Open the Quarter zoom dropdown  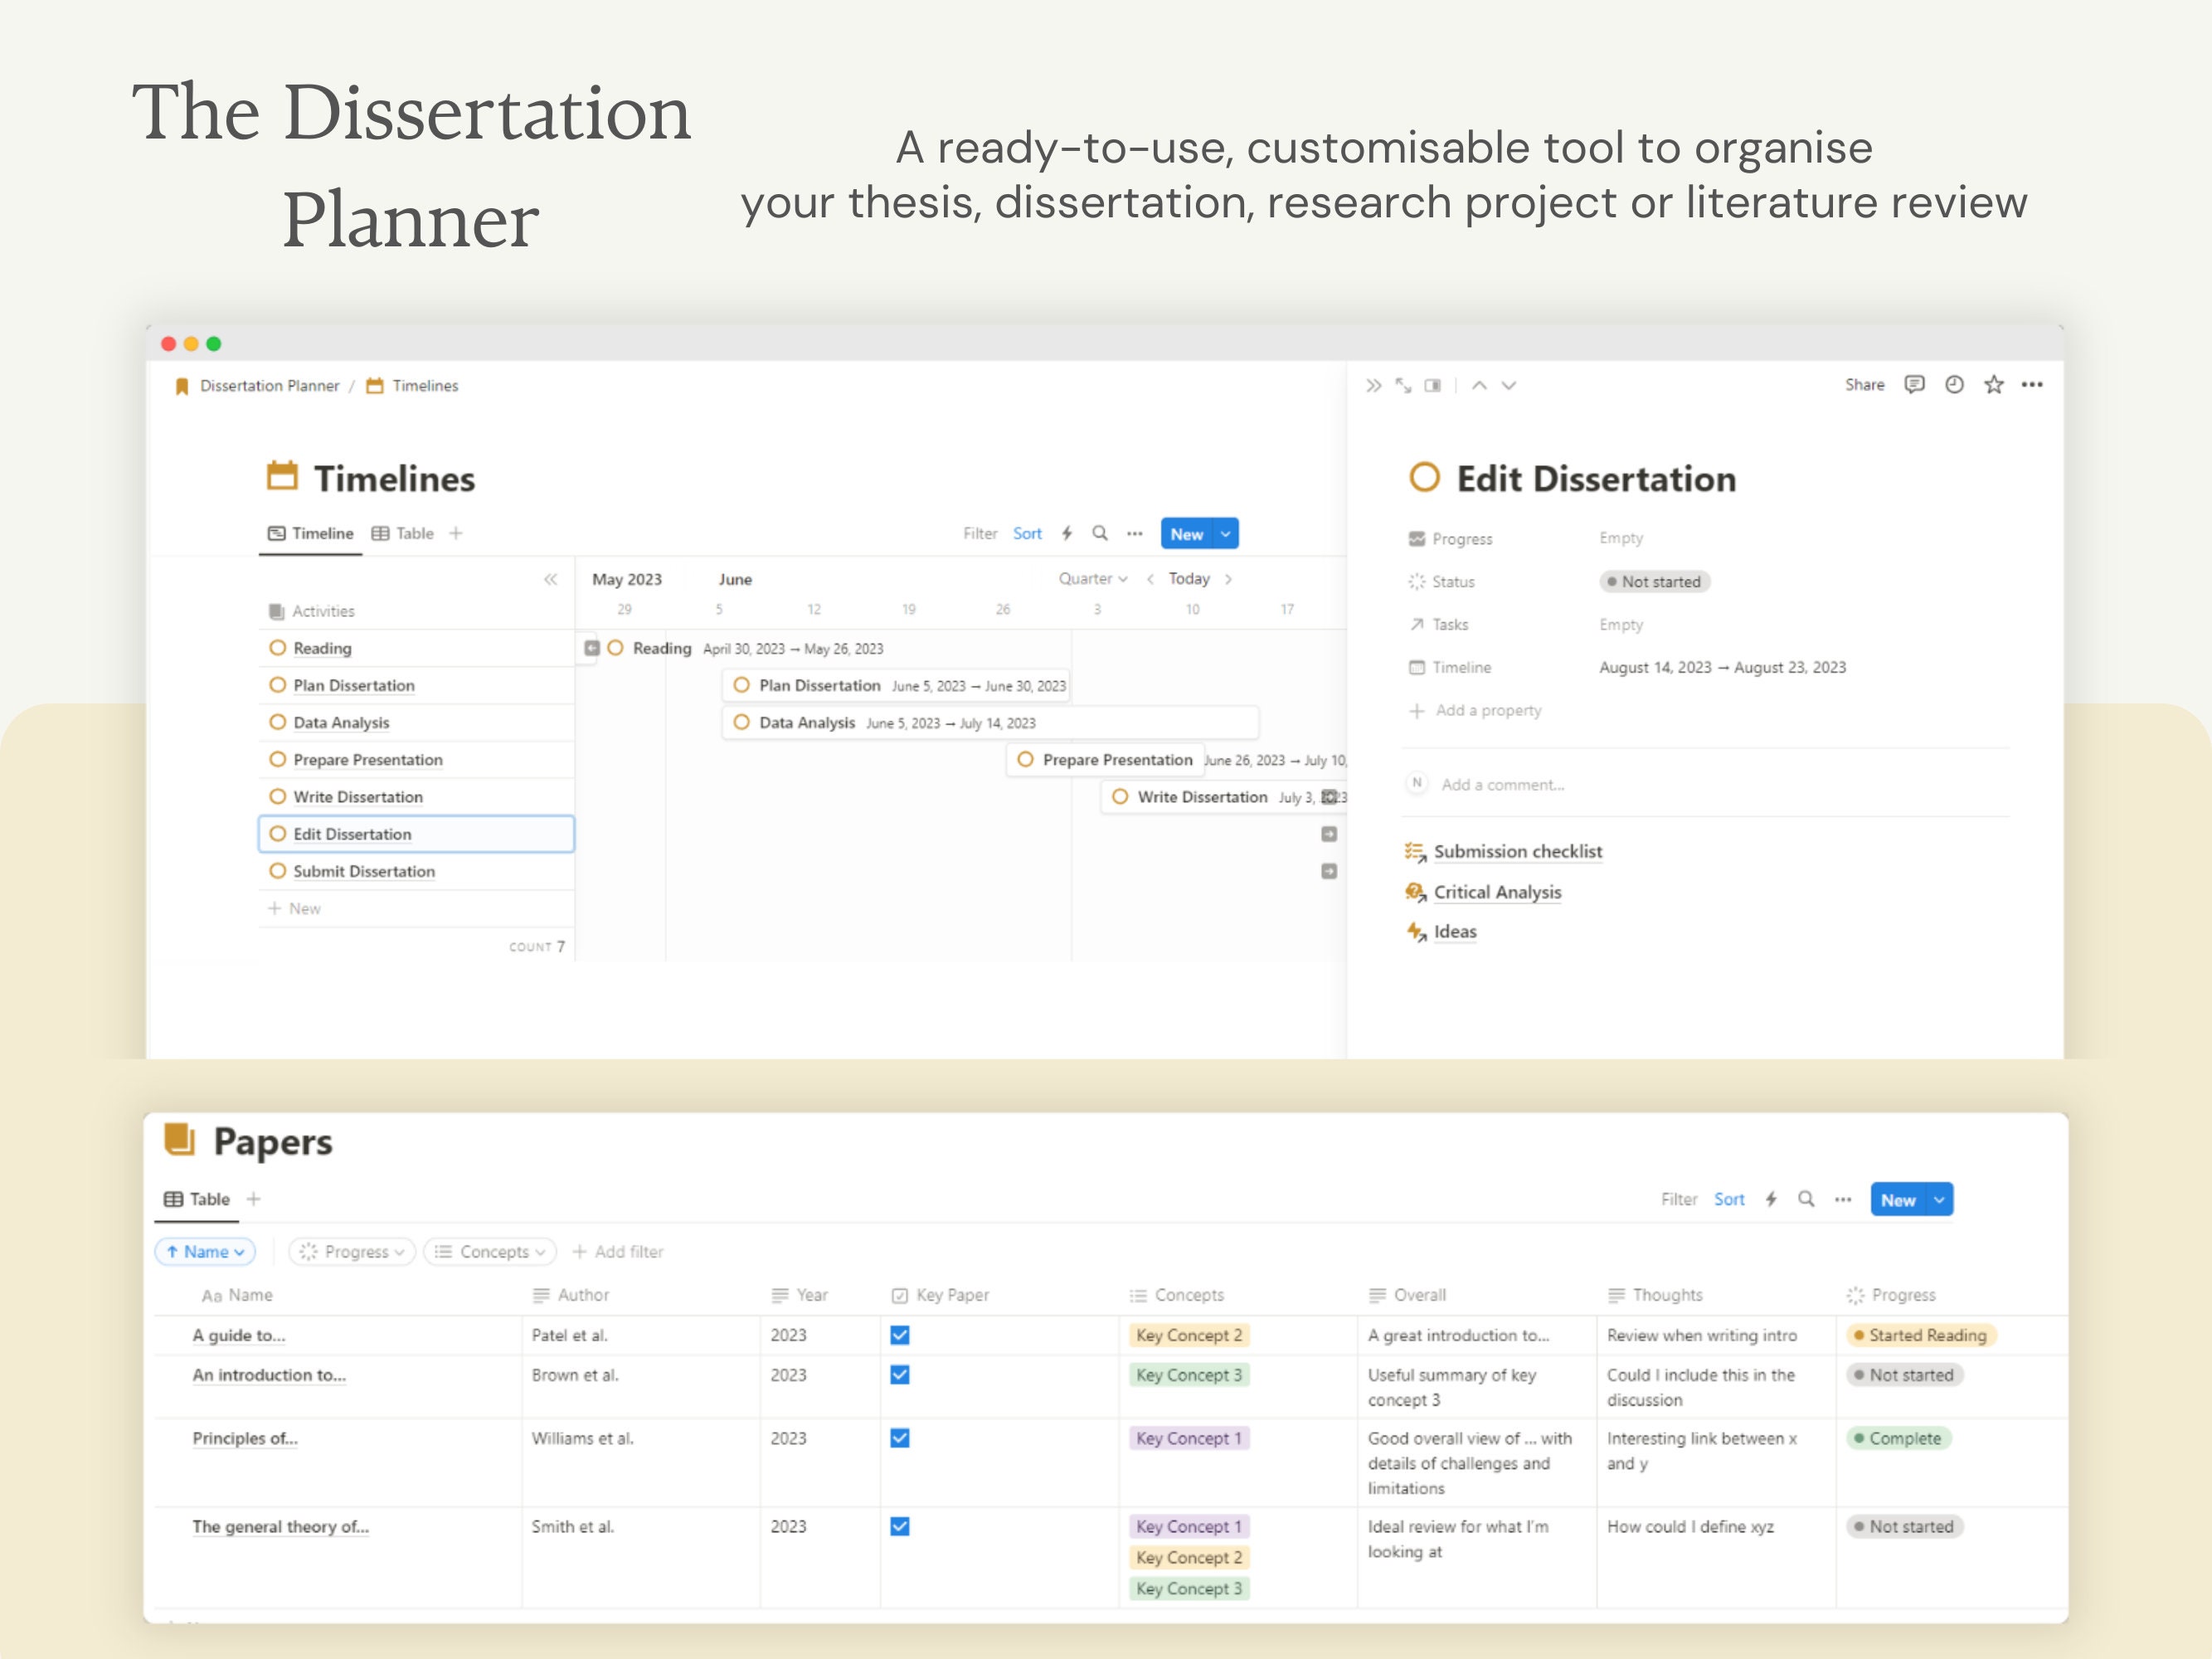1092,578
